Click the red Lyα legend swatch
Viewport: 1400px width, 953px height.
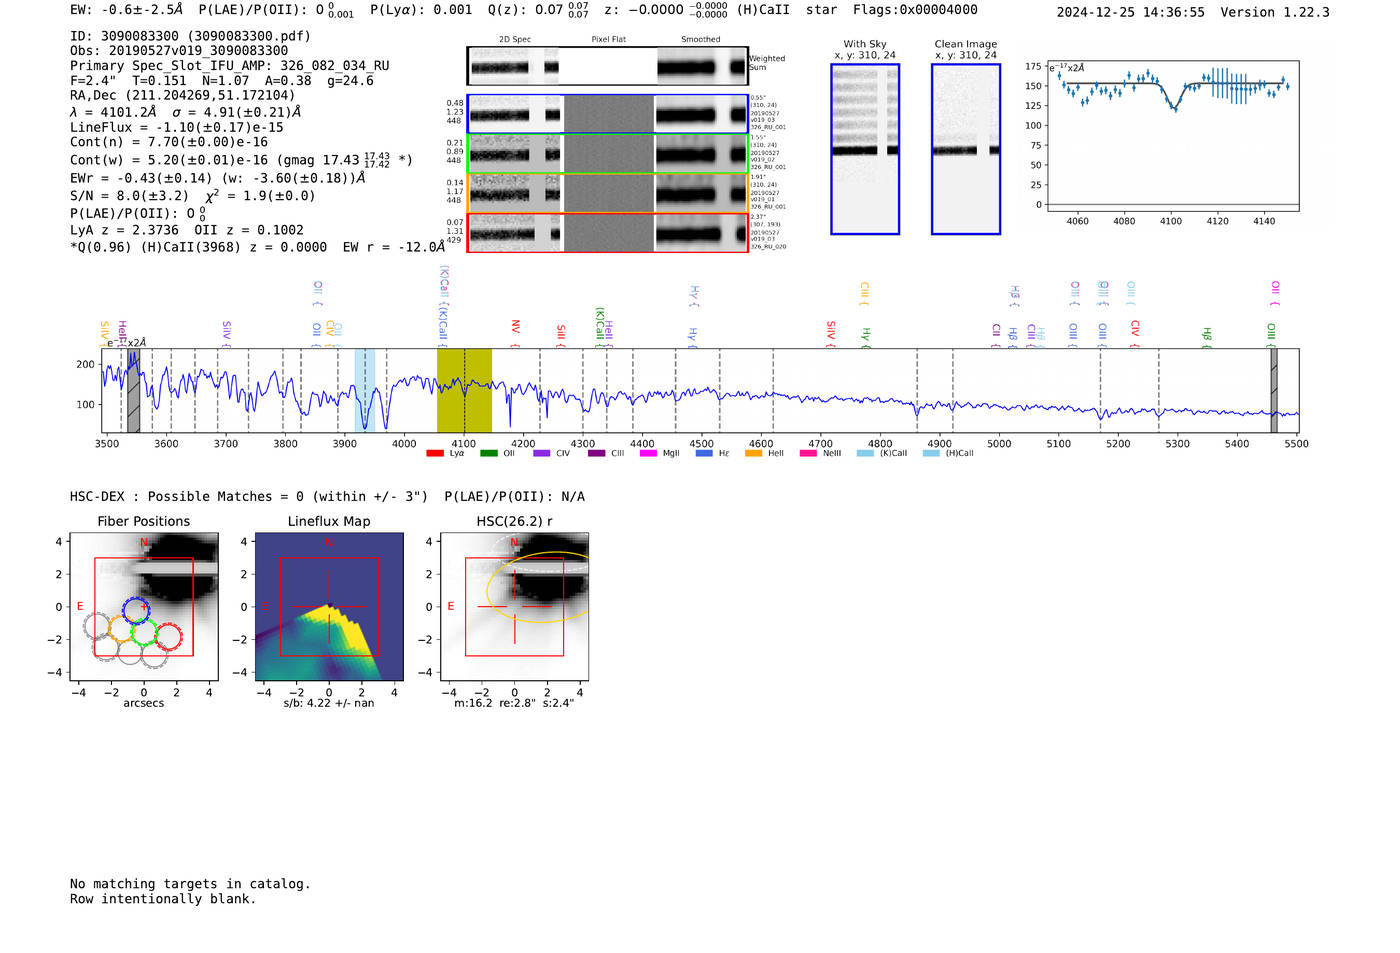434,453
